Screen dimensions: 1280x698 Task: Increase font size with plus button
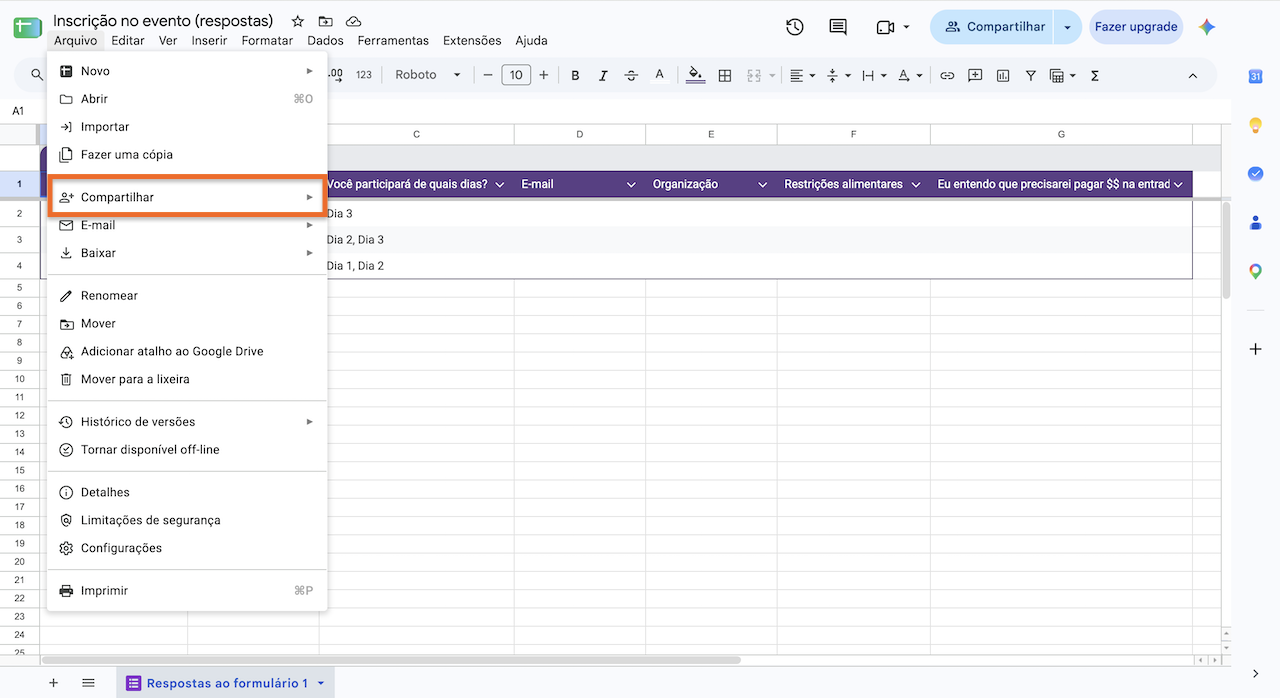coord(544,75)
